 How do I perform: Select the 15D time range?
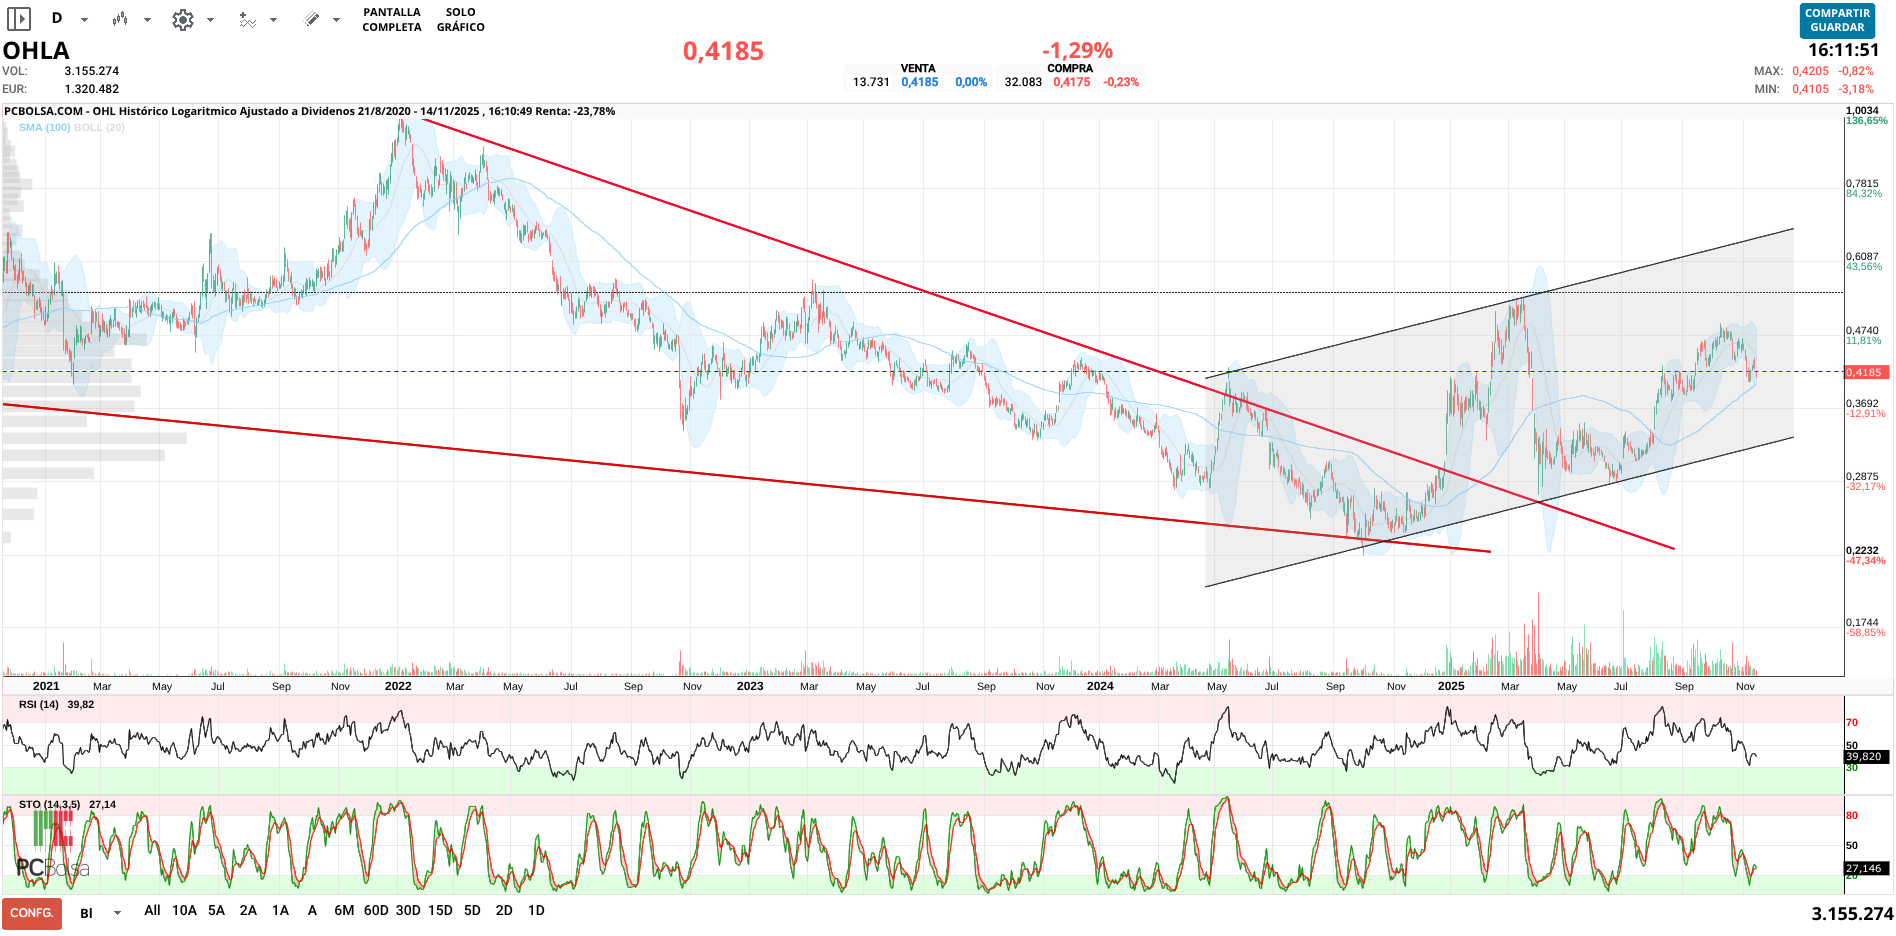coord(440,910)
